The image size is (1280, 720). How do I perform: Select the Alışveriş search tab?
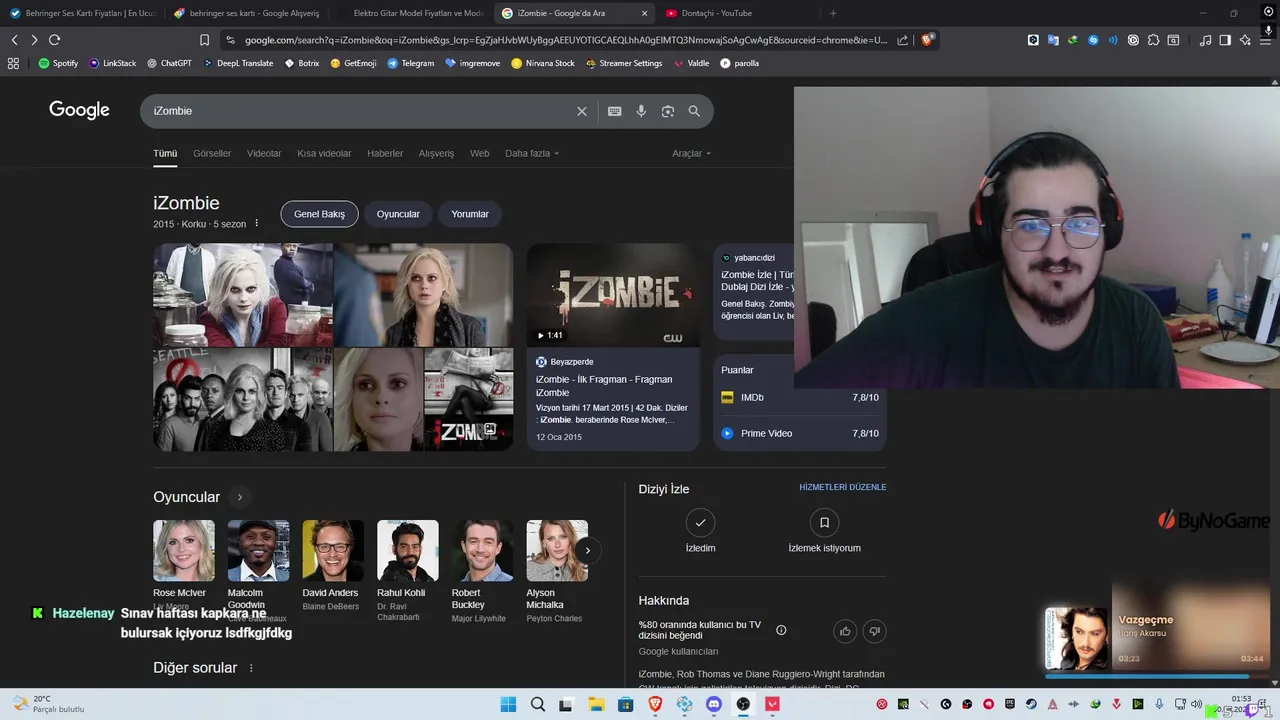coord(436,153)
